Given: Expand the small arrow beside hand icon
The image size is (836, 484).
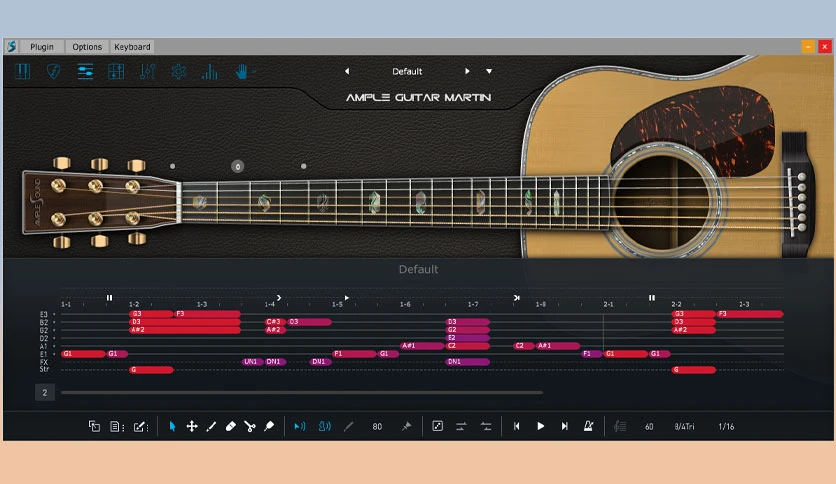Looking at the screenshot, I should 254,71.
